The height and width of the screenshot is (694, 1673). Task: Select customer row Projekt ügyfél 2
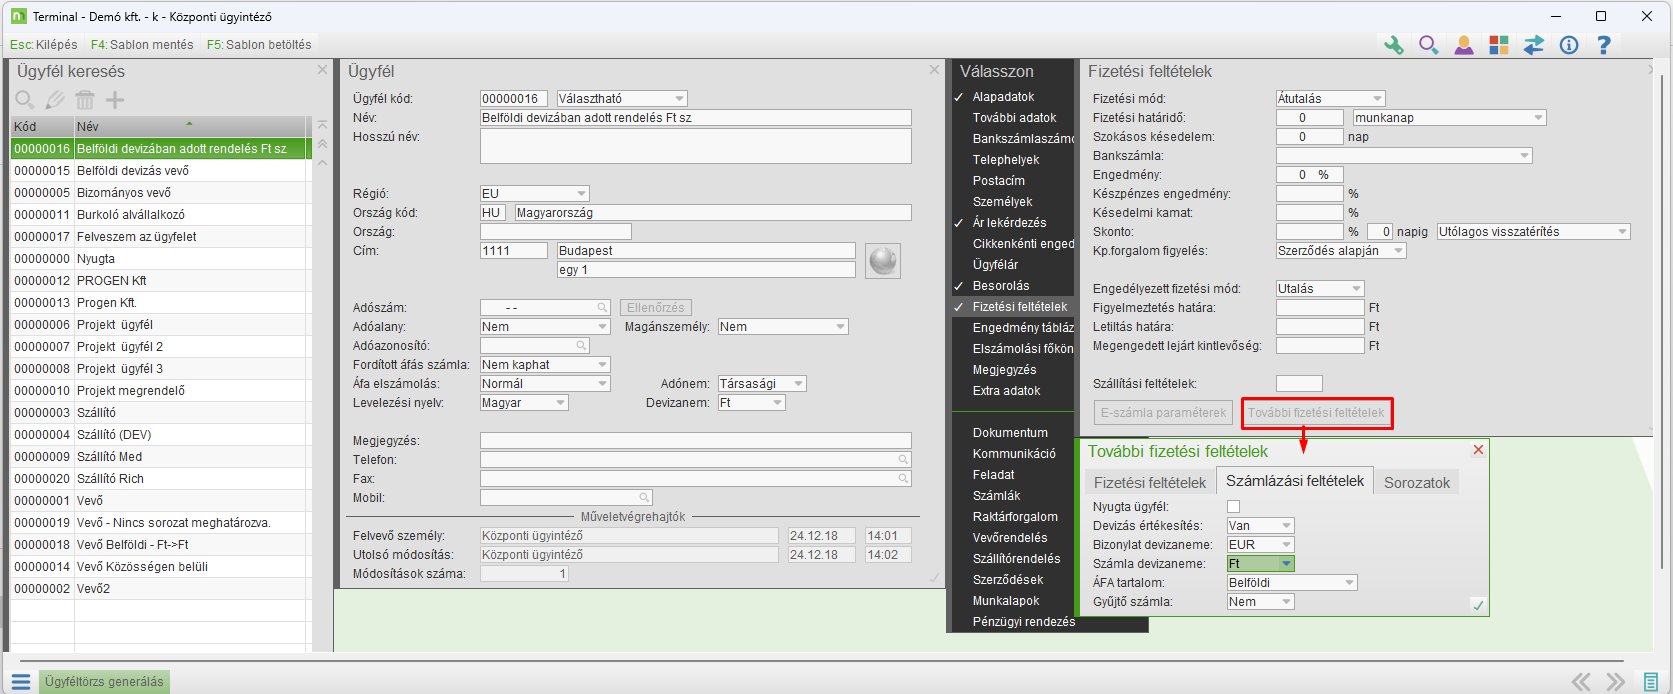pos(120,347)
